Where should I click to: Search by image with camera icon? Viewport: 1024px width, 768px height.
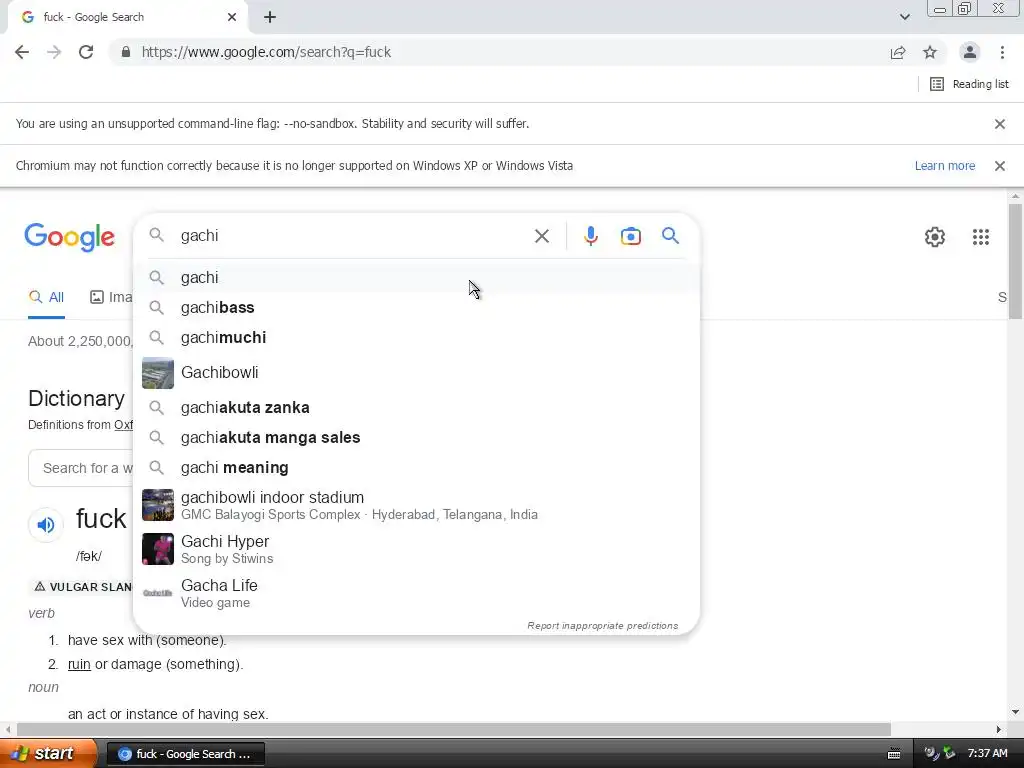click(x=631, y=236)
